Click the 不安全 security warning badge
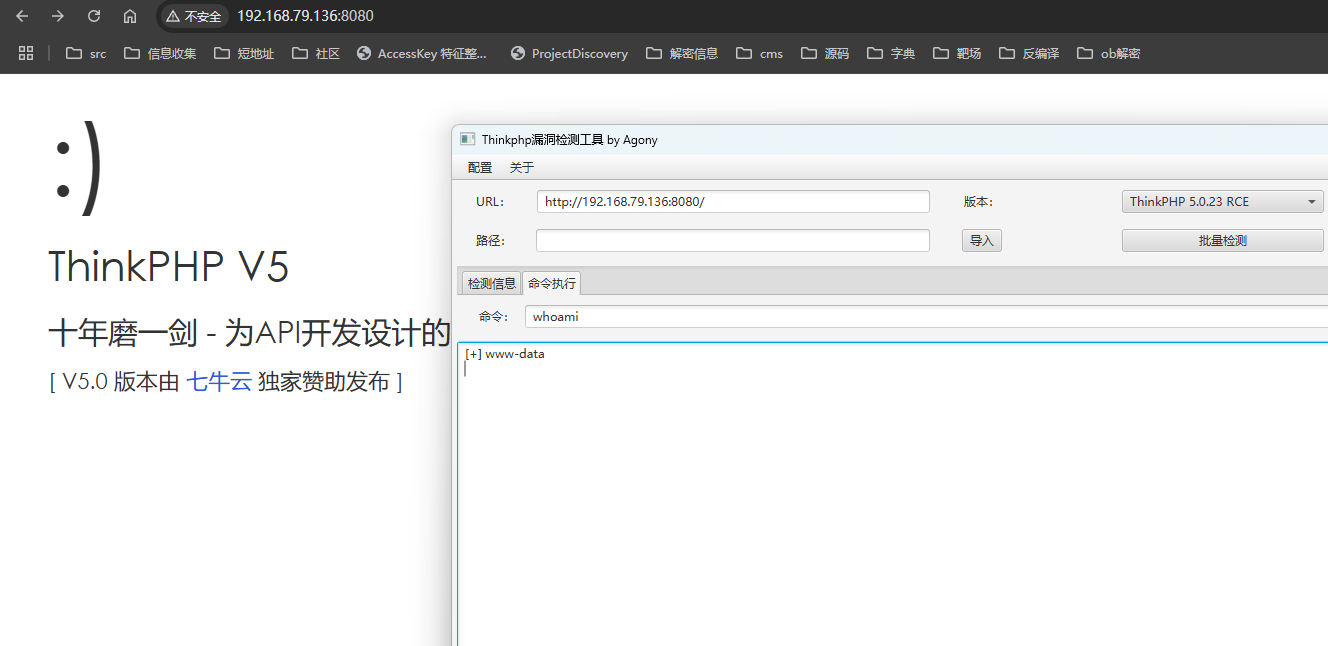The height and width of the screenshot is (646, 1328). click(x=195, y=16)
